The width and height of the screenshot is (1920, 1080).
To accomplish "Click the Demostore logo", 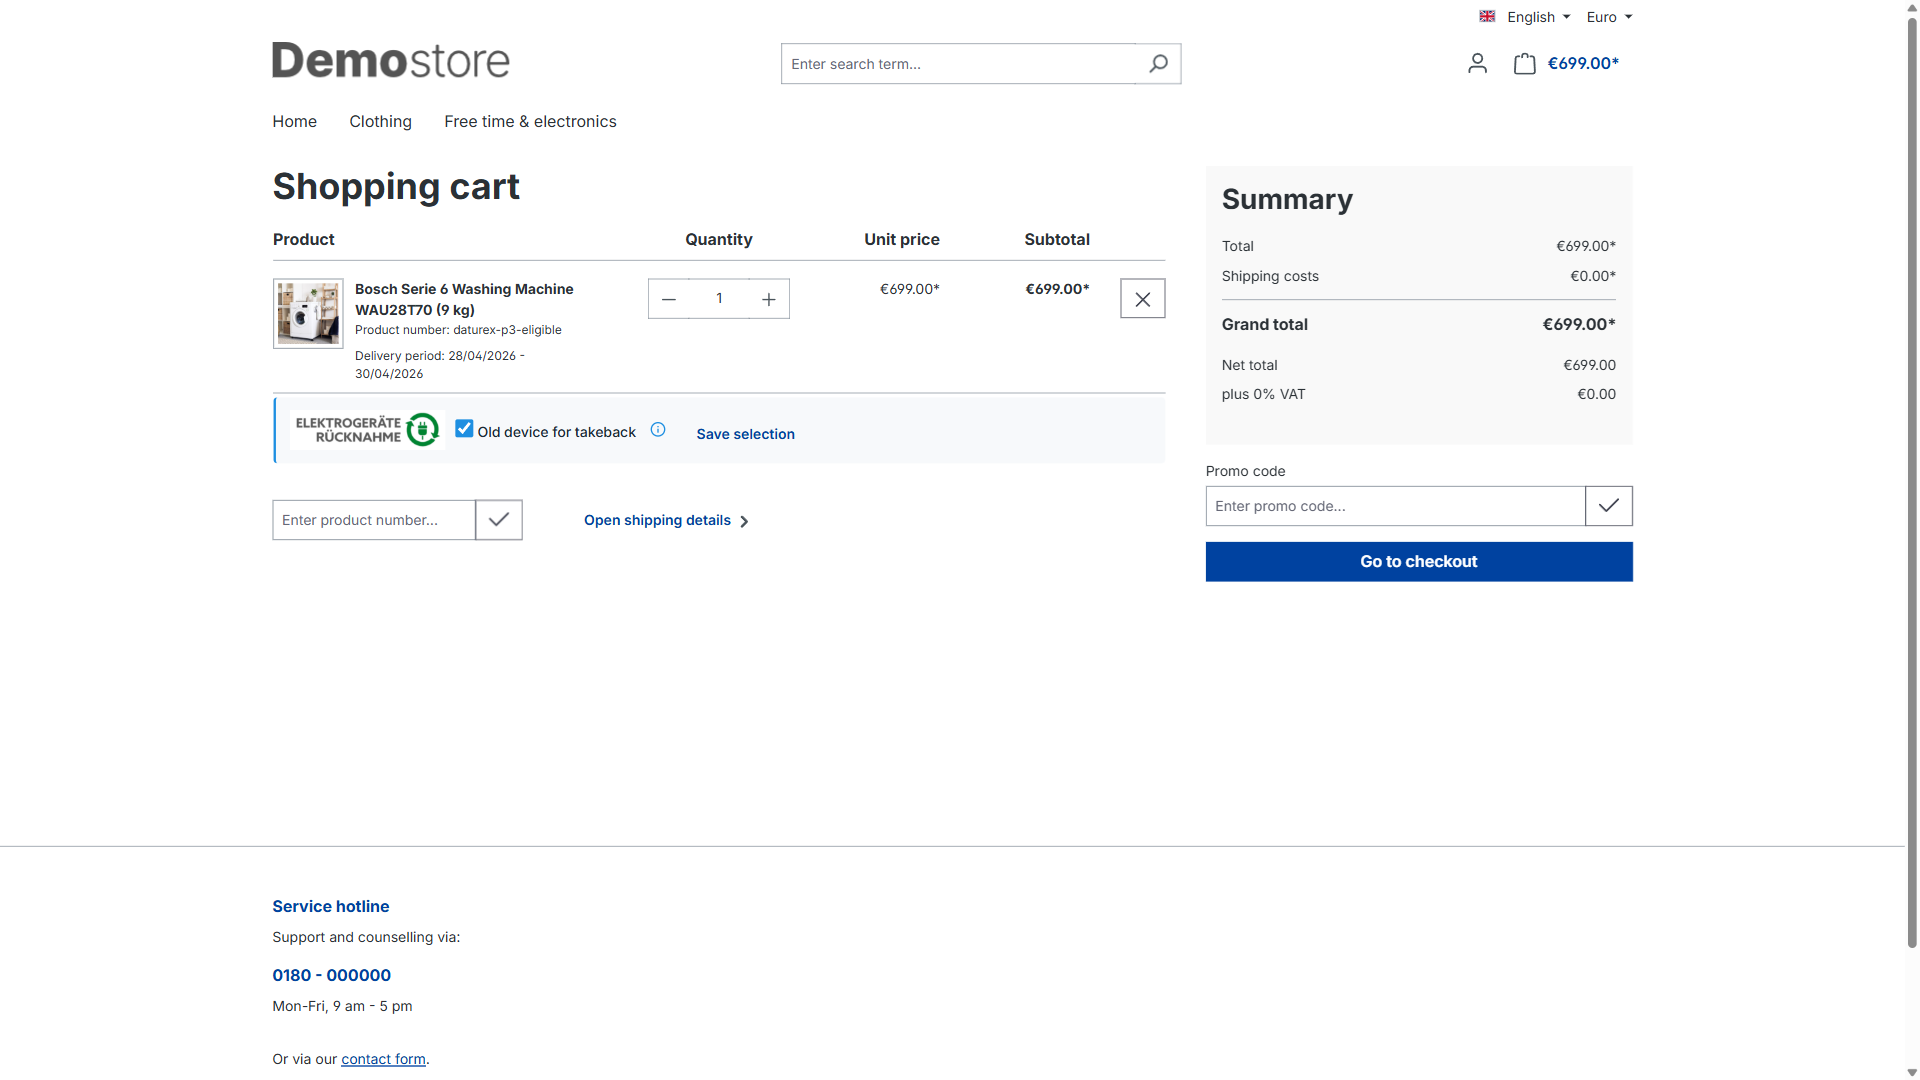I will tap(391, 61).
